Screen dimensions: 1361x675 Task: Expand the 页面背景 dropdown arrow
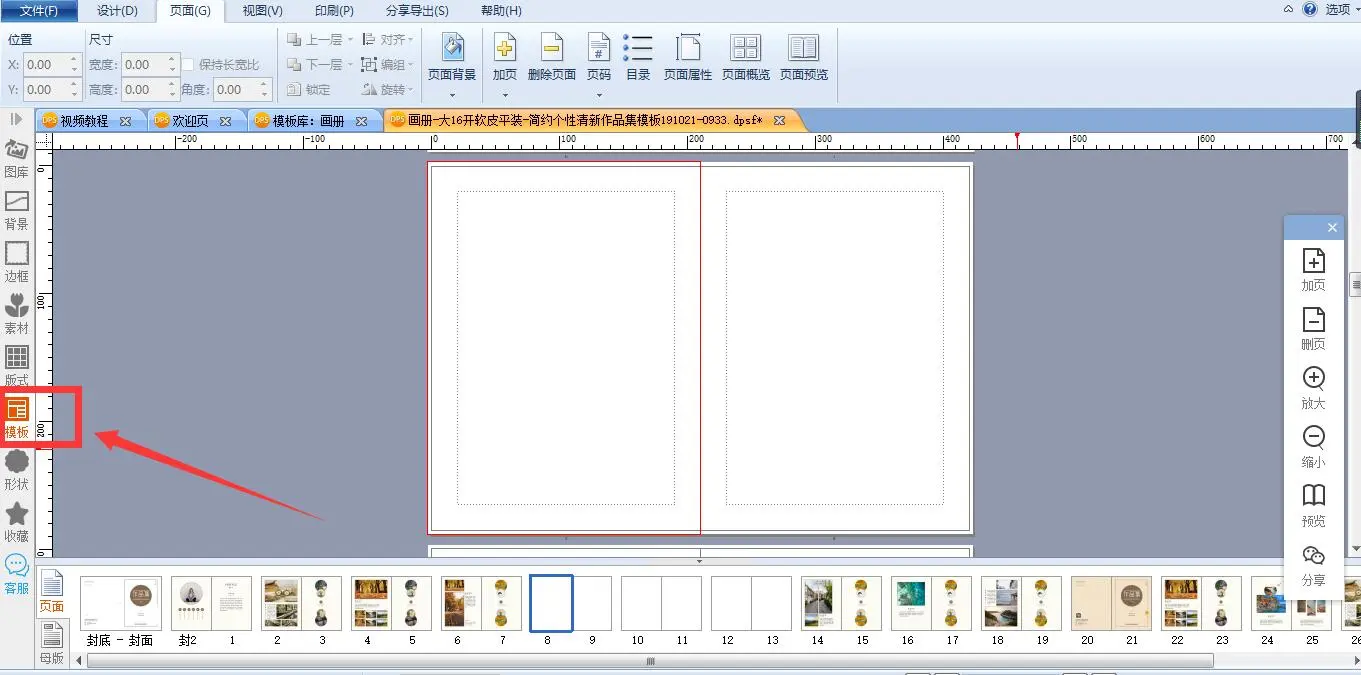pyautogui.click(x=452, y=96)
